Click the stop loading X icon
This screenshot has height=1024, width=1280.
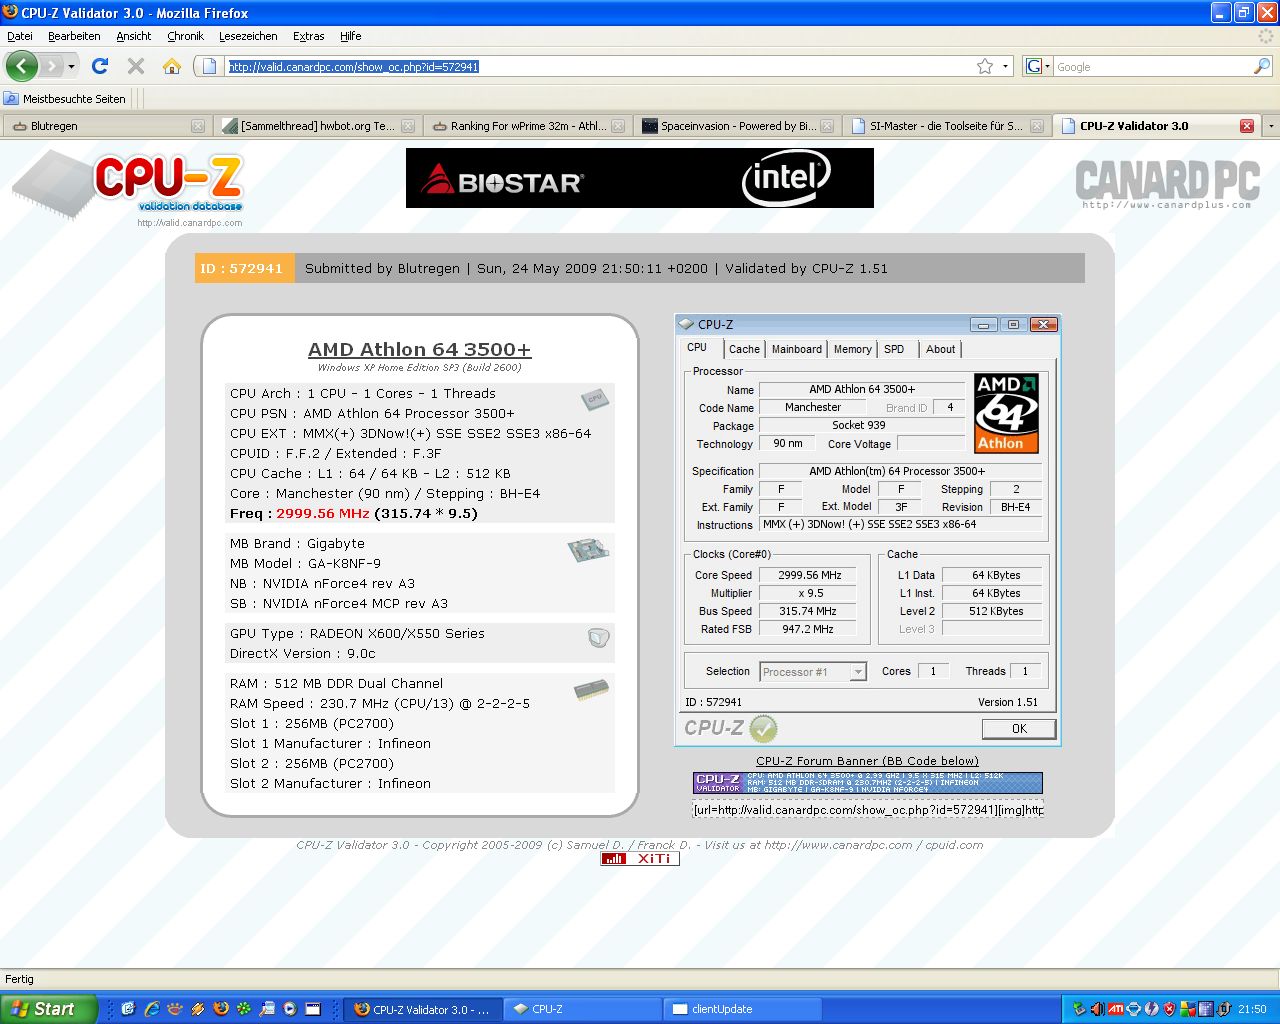(x=136, y=66)
